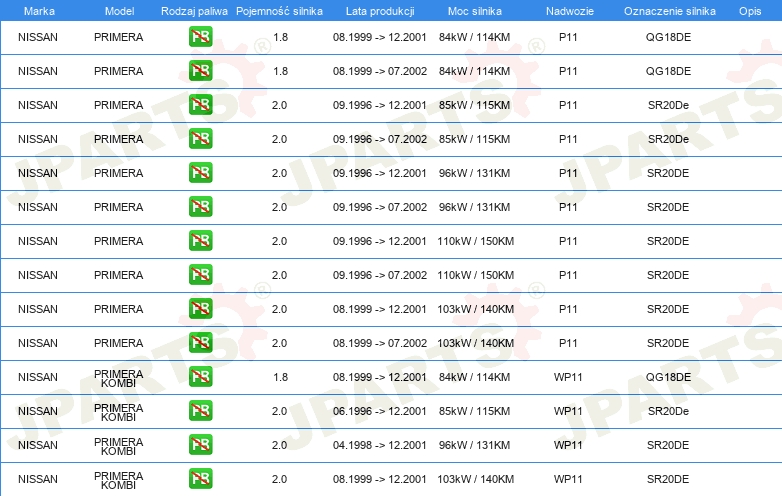Click fuel icon in P11 103kW row ending 07.2002
Image resolution: width=782 pixels, height=496 pixels.
click(200, 343)
